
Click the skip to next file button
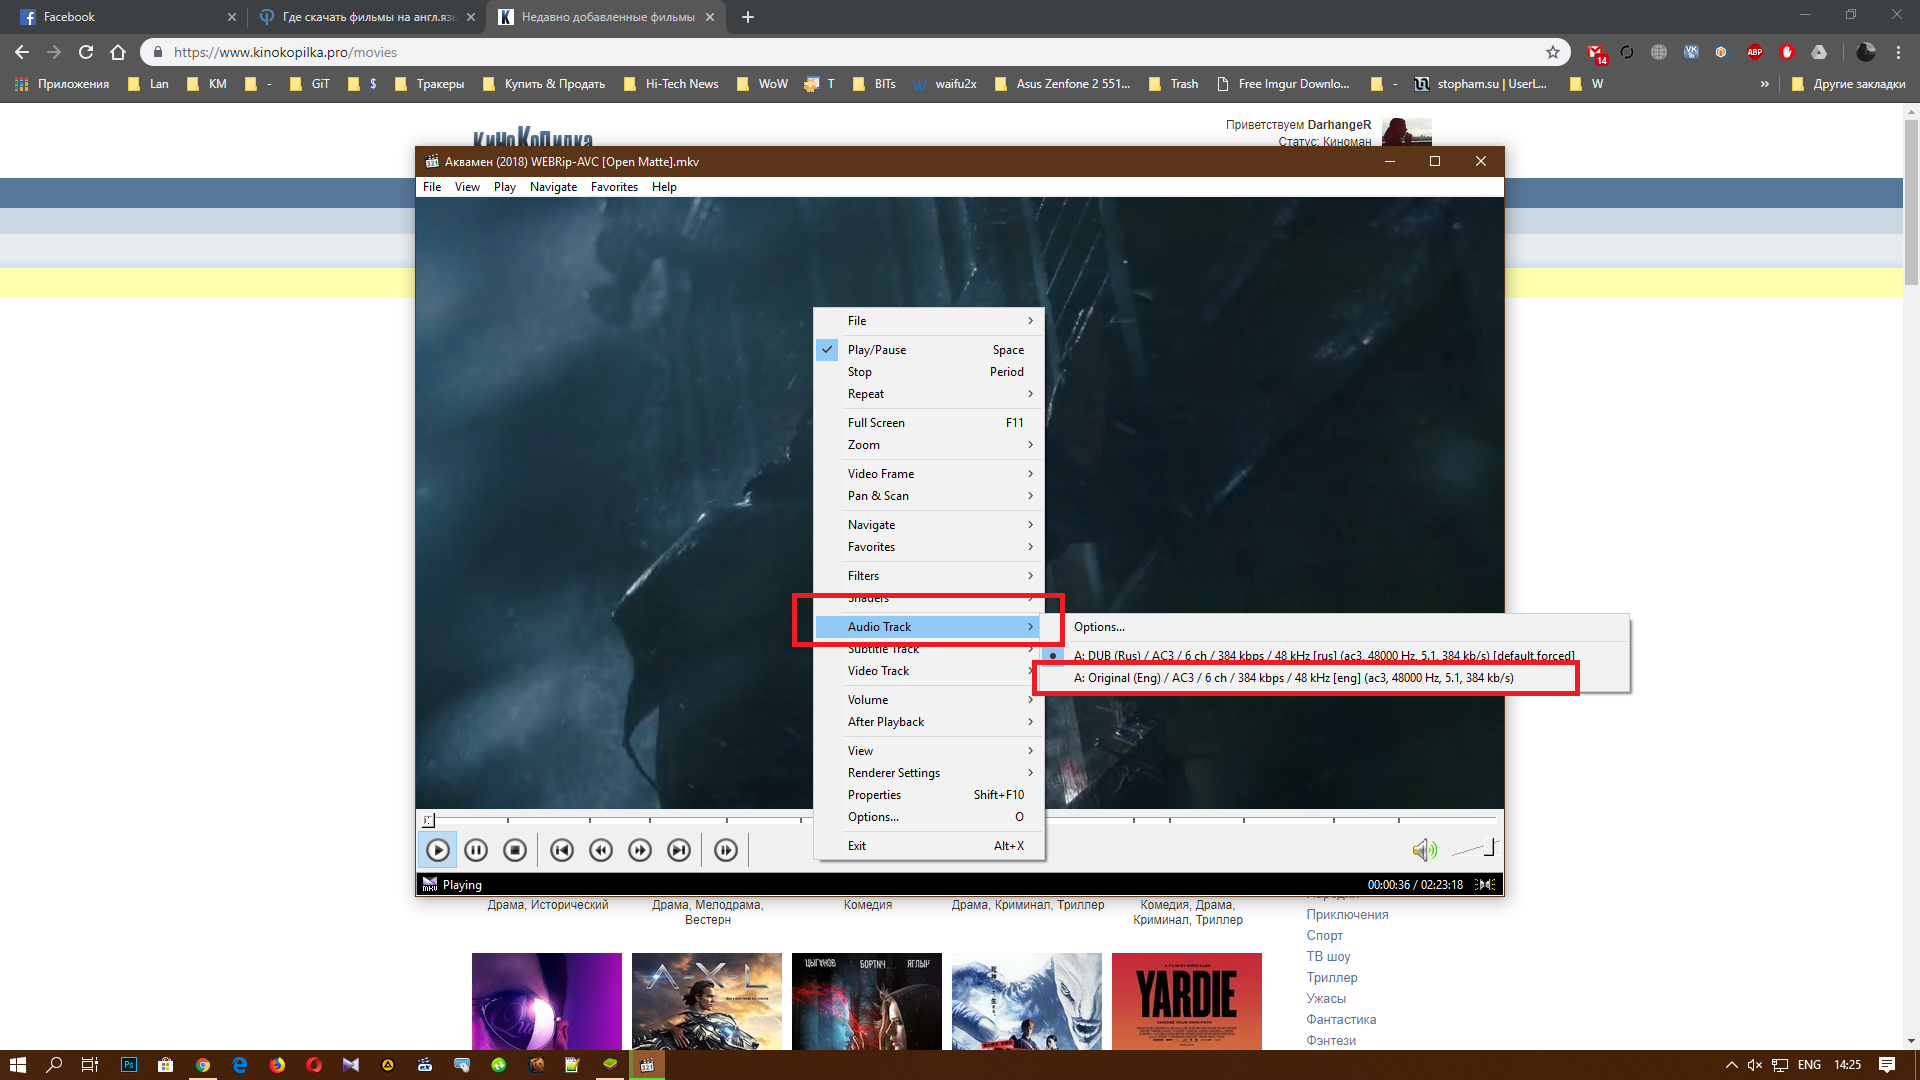coord(679,850)
